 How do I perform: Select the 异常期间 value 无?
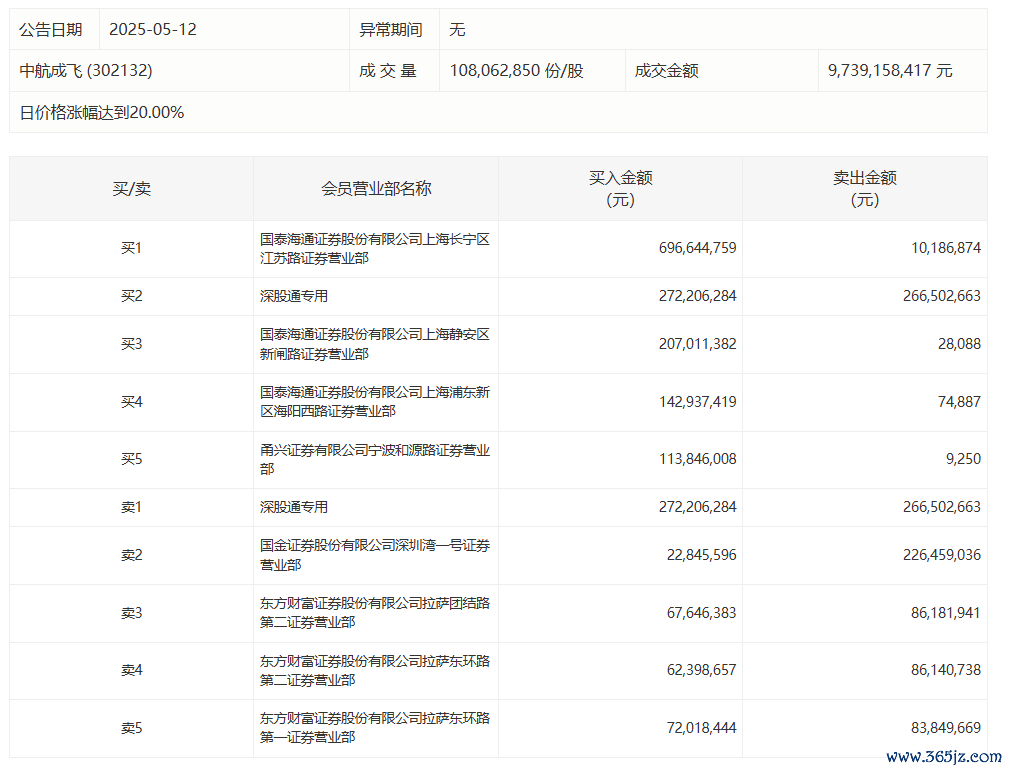[x=457, y=30]
